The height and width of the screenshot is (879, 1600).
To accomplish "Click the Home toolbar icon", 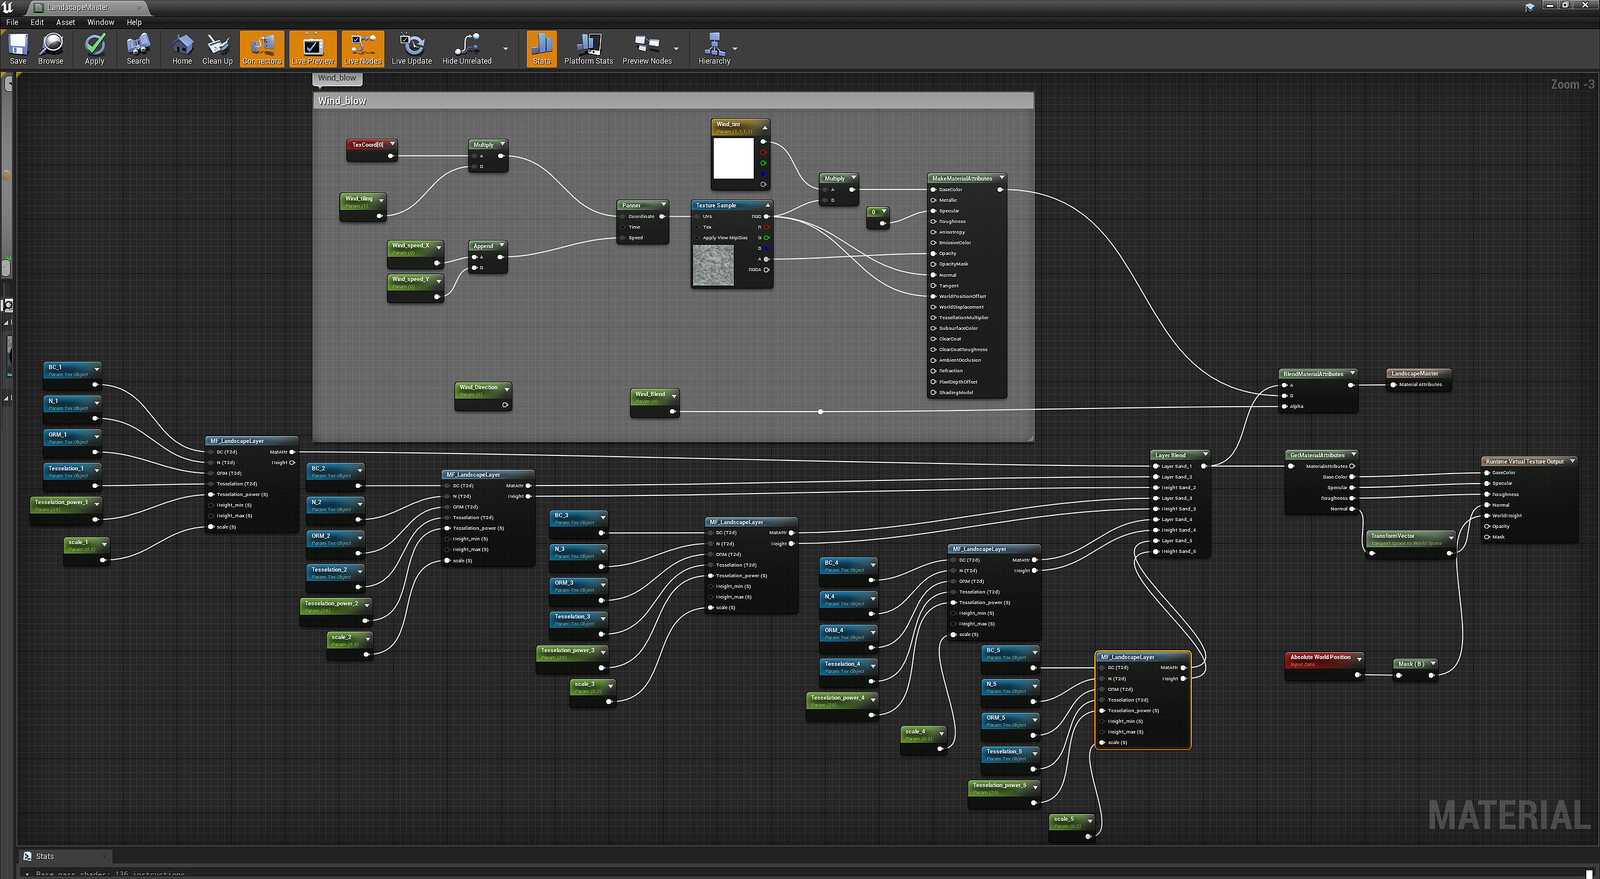I will point(182,48).
